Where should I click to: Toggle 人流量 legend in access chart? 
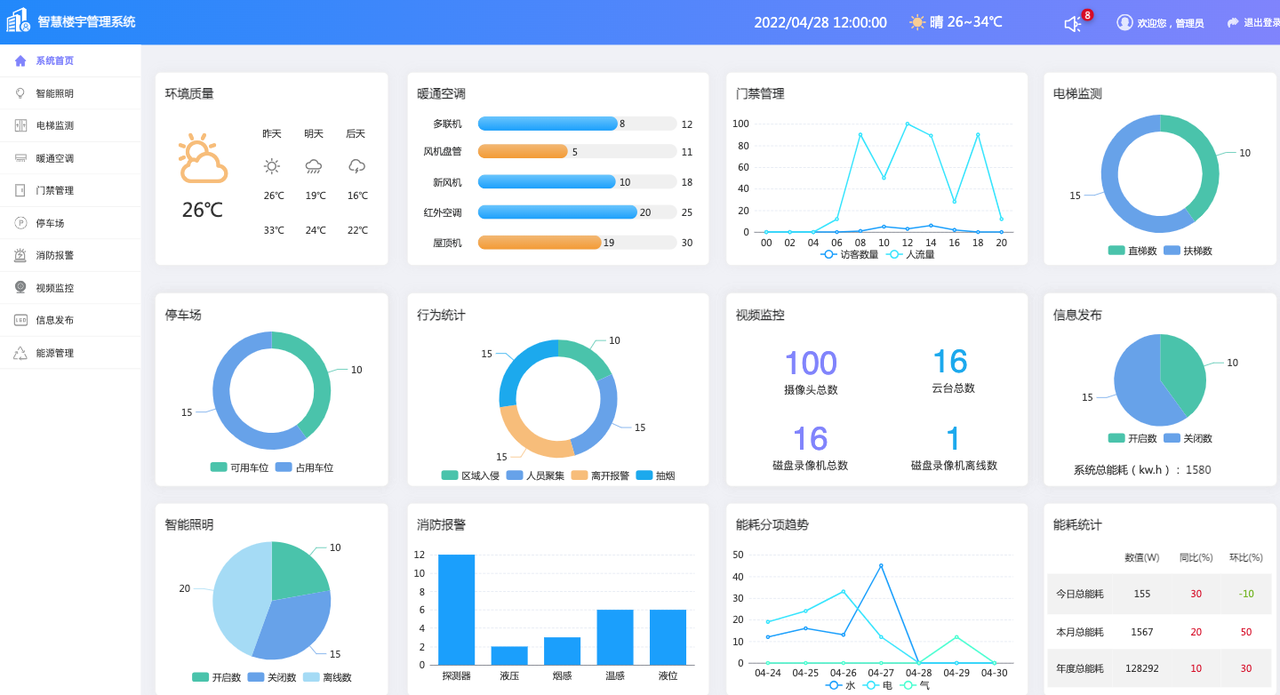coord(910,254)
